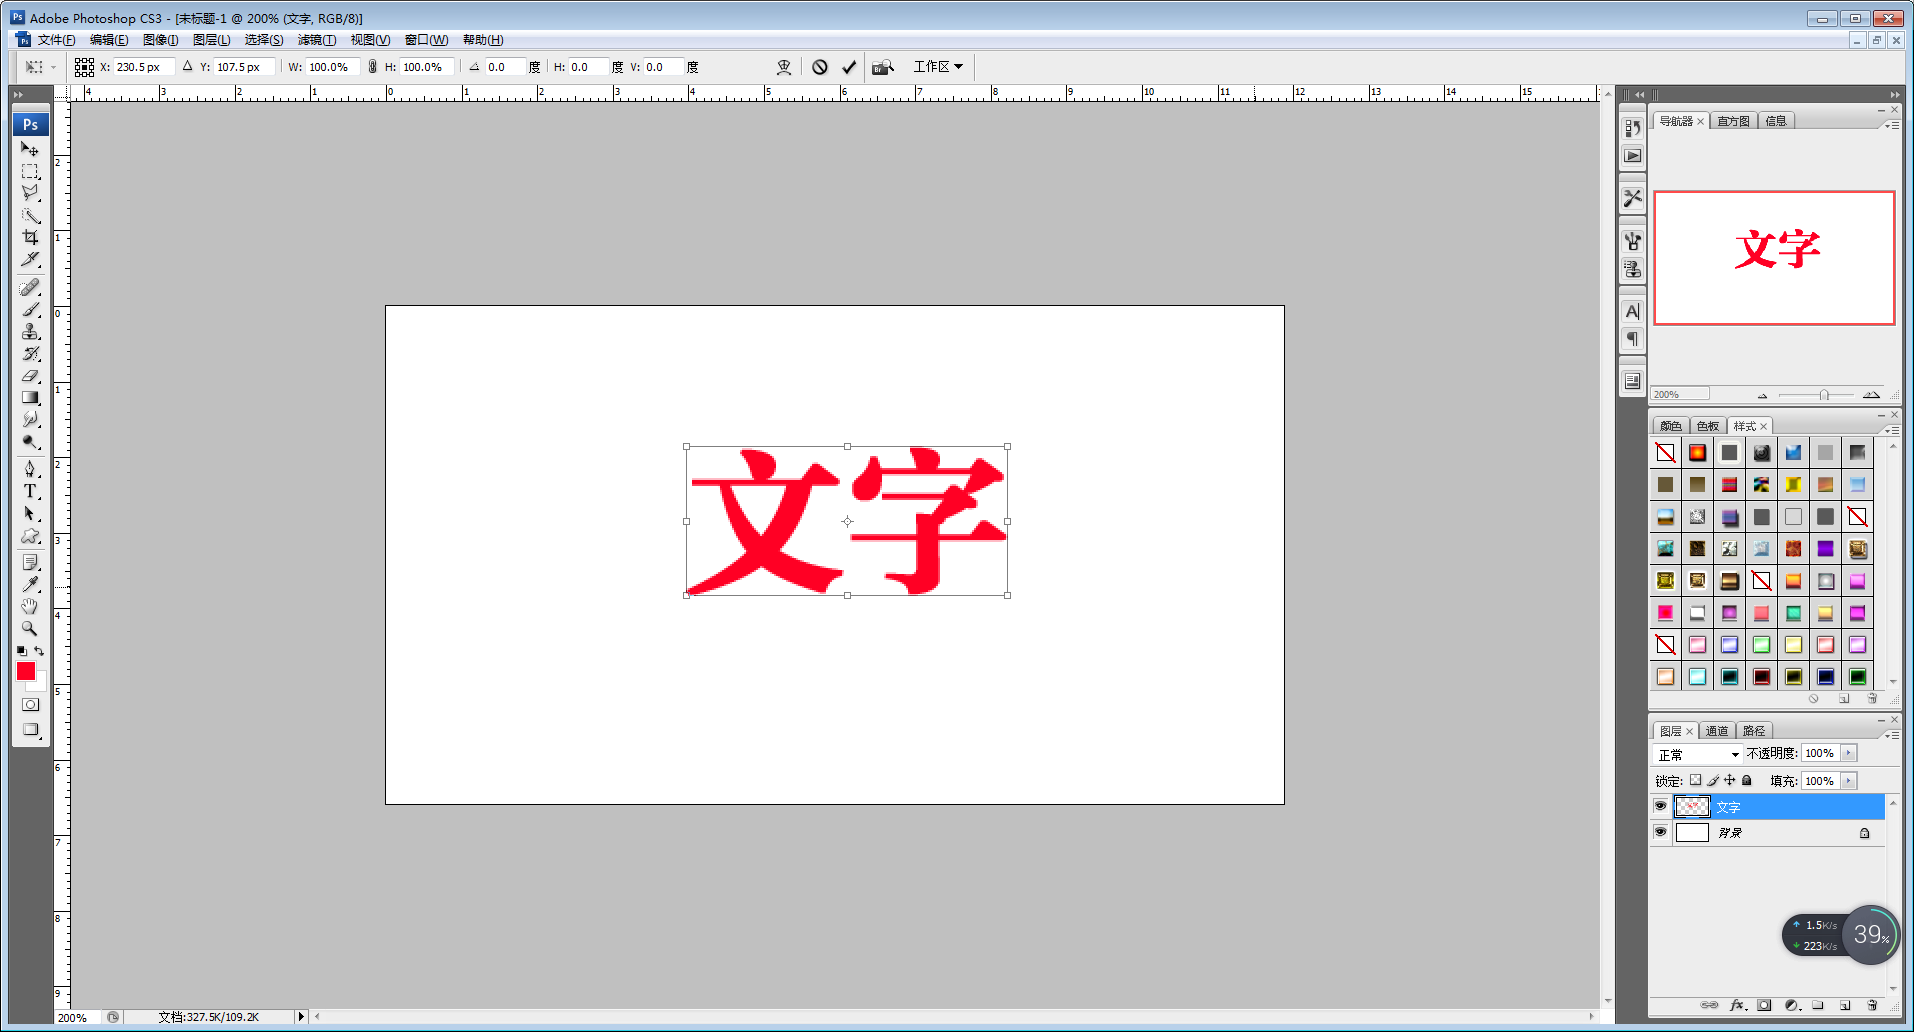Open the blend mode 正常 dropdown
This screenshot has height=1032, width=1914.
tap(1698, 754)
